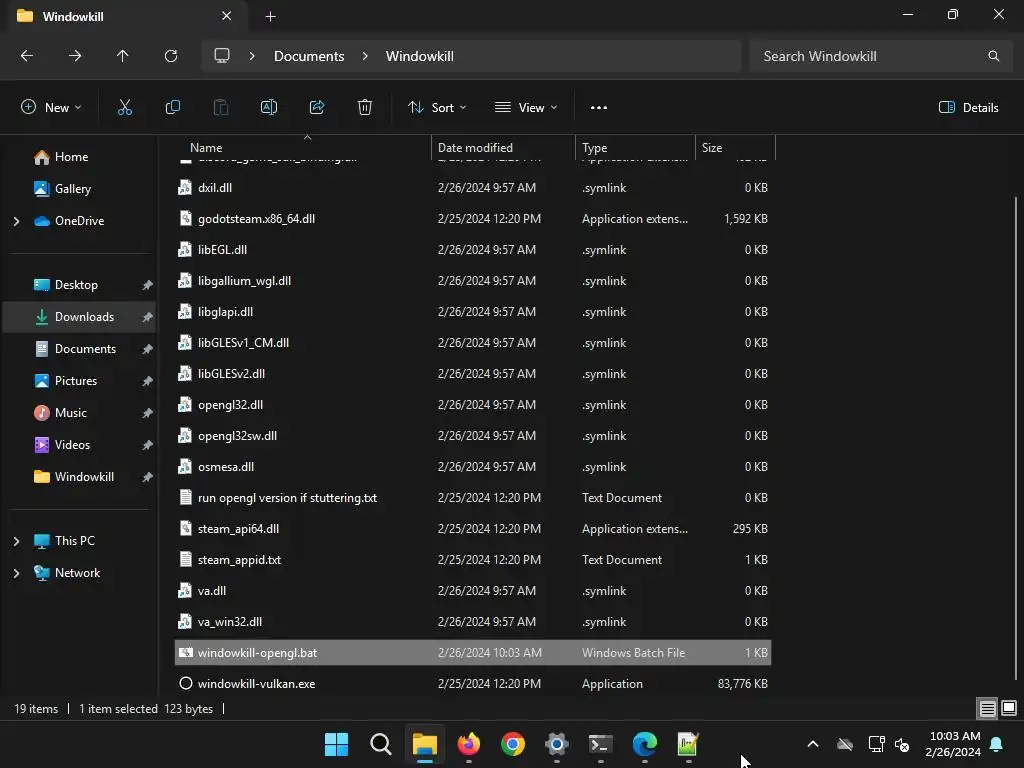The image size is (1024, 768).
Task: Click the Delete trash can icon
Action: pyautogui.click(x=365, y=108)
